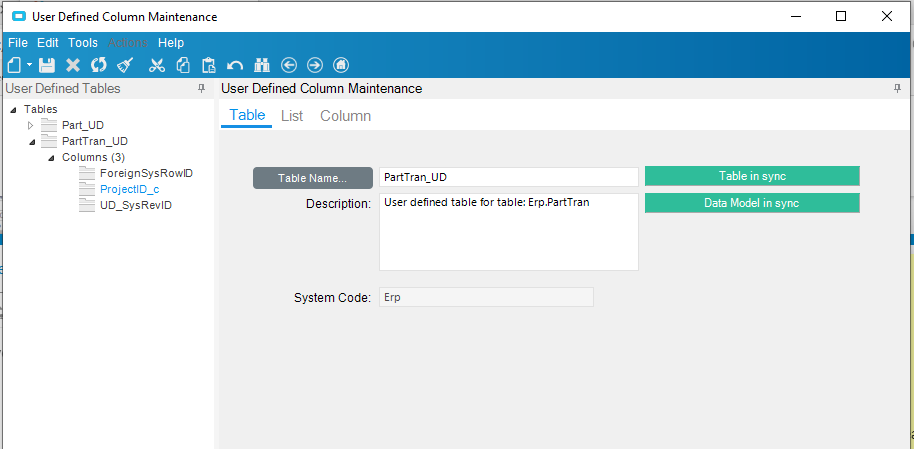Select ProjectID_c in the tree
This screenshot has width=914, height=449.
pos(129,190)
